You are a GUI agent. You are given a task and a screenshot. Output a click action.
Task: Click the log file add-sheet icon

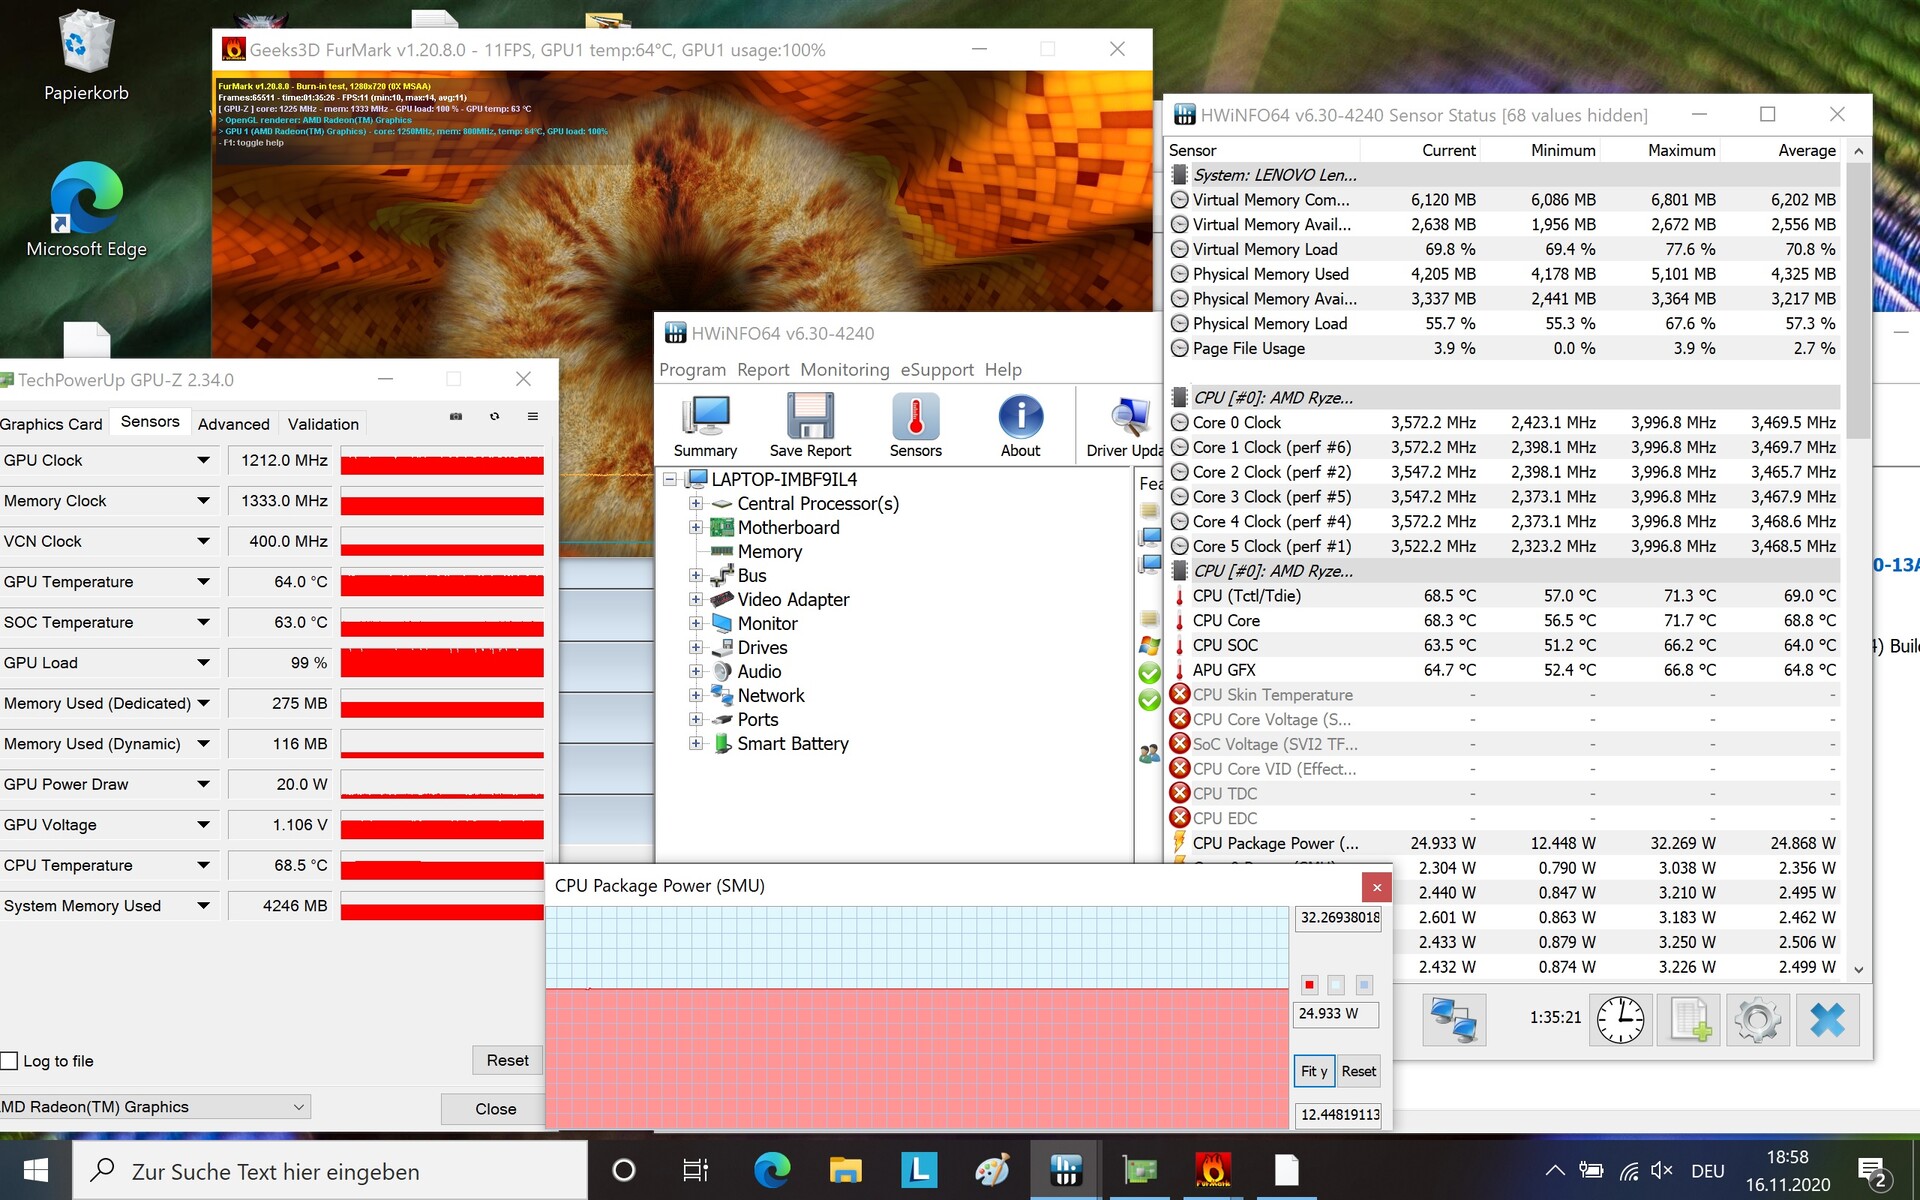point(1690,1020)
